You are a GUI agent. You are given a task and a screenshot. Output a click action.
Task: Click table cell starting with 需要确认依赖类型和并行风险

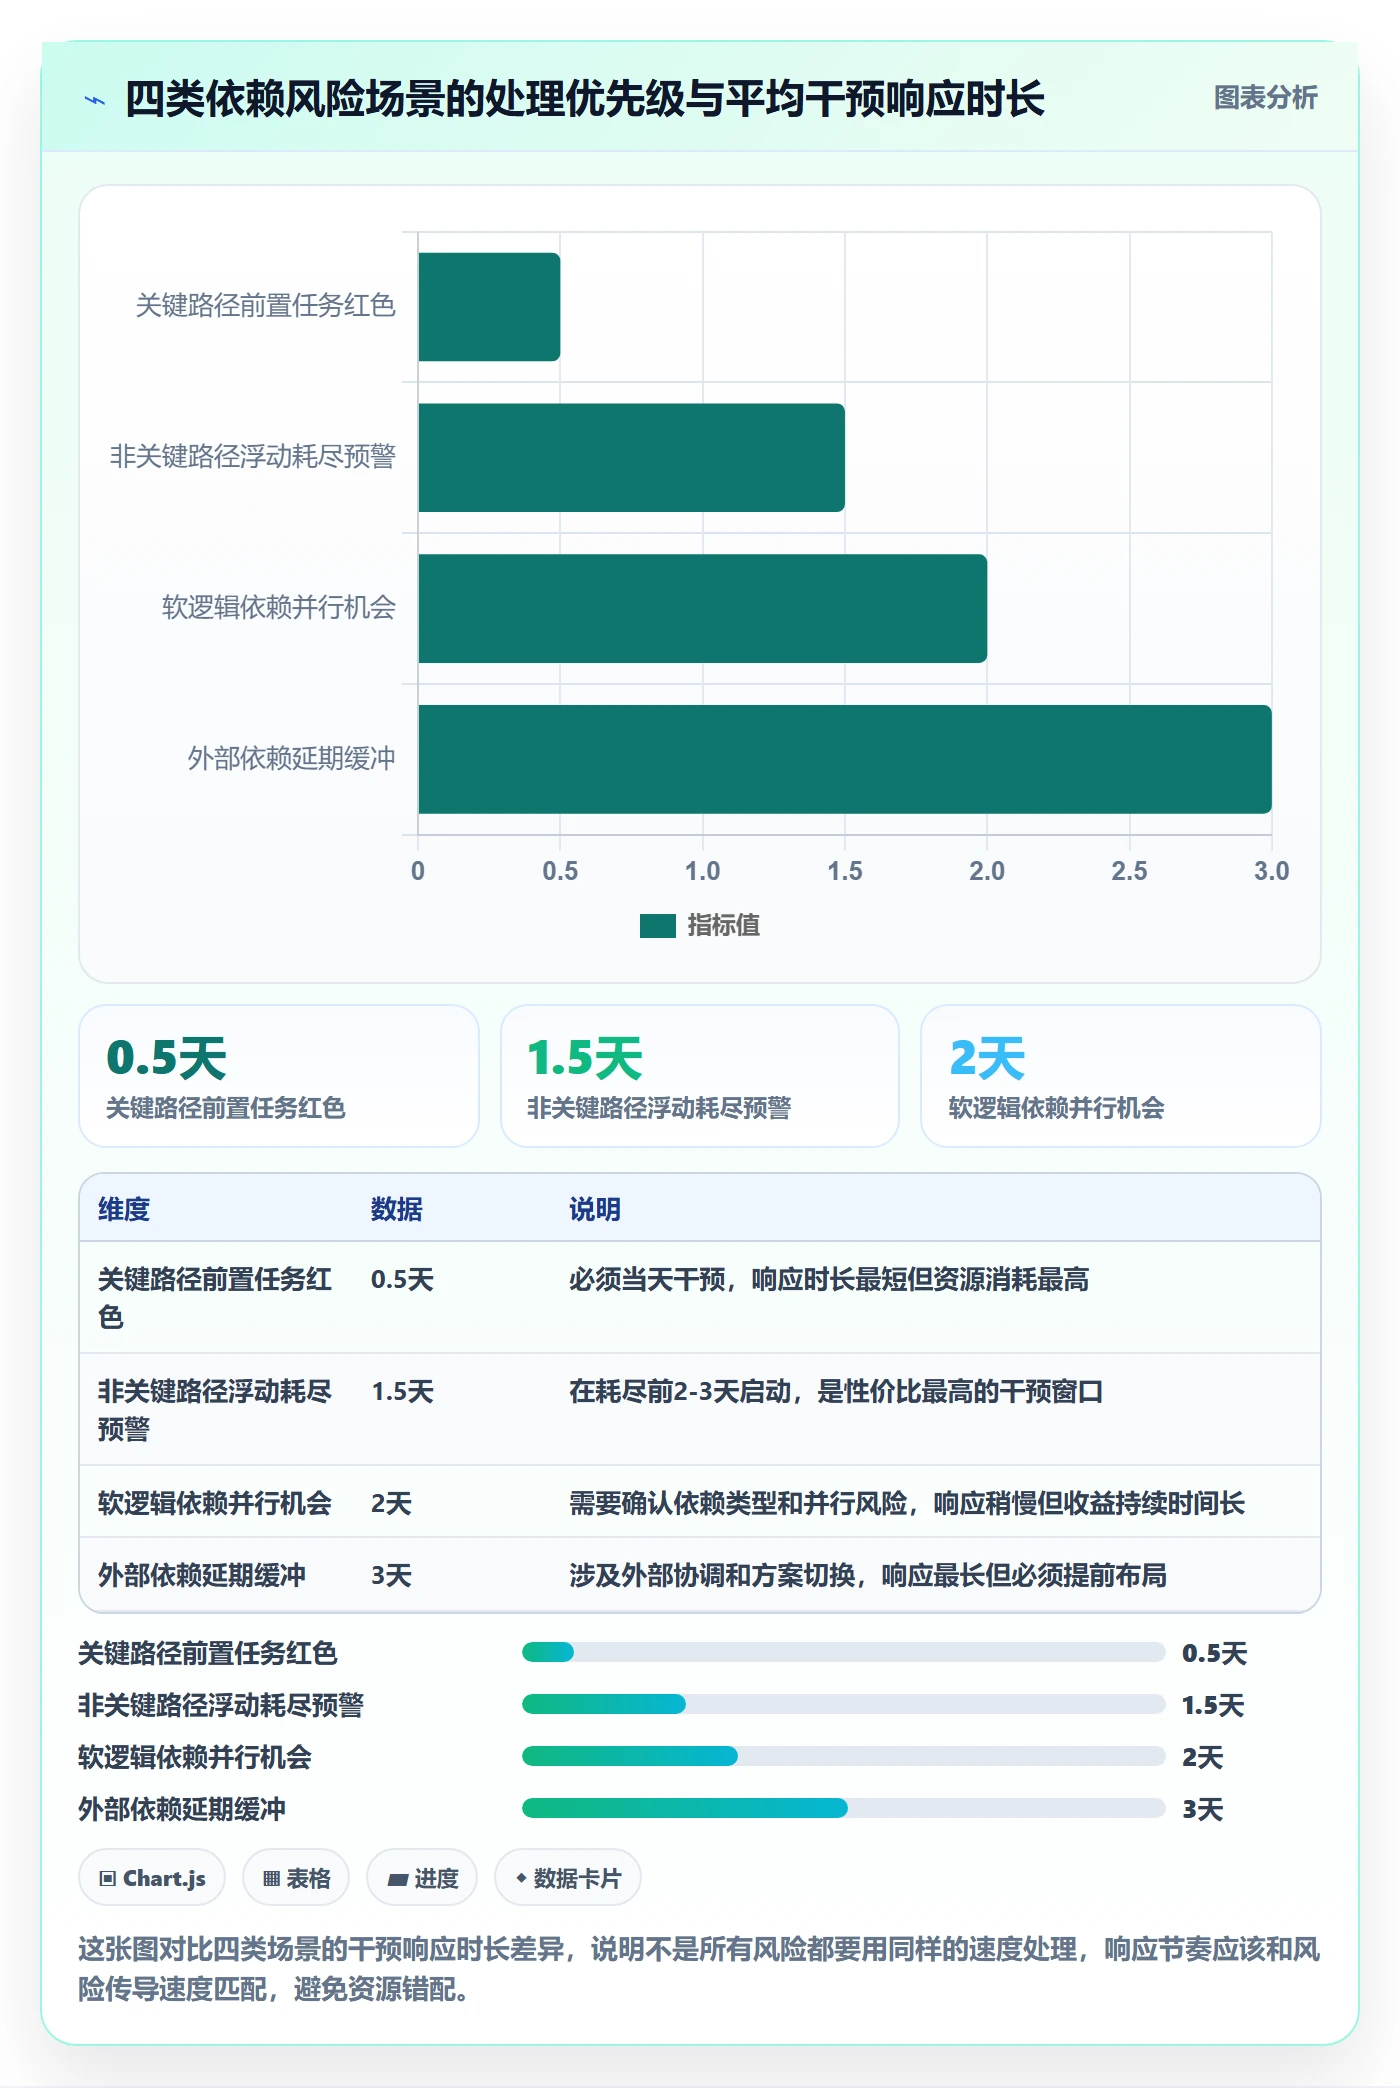(x=907, y=1503)
